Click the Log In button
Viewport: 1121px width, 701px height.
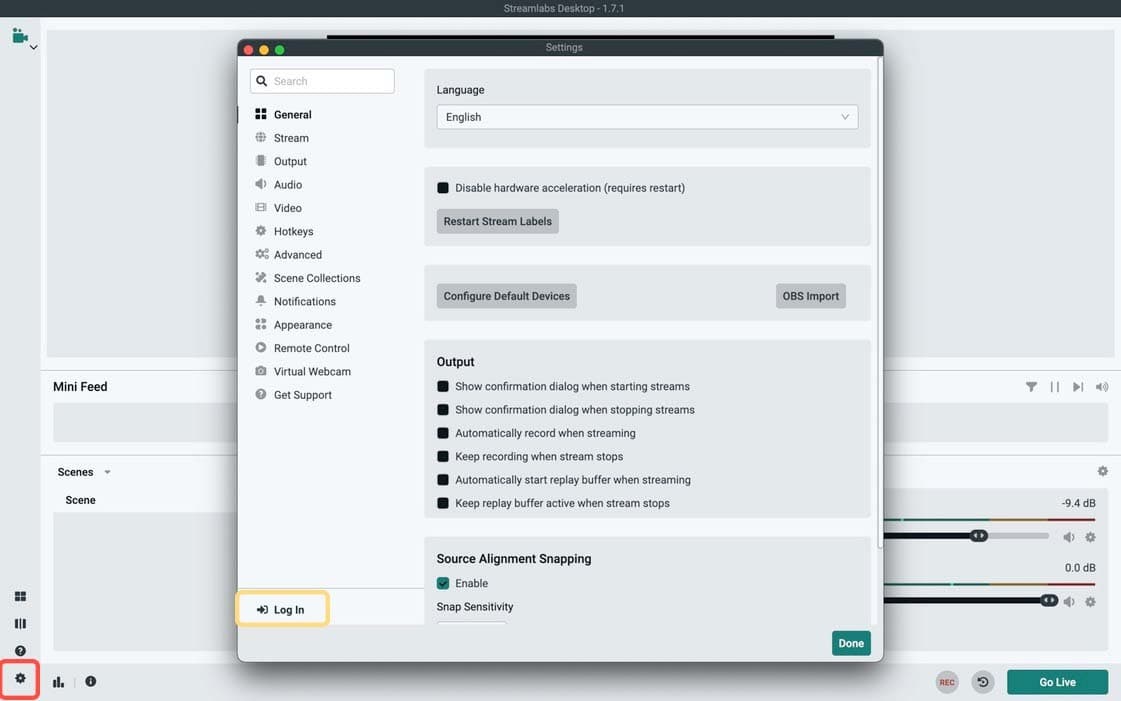[282, 608]
